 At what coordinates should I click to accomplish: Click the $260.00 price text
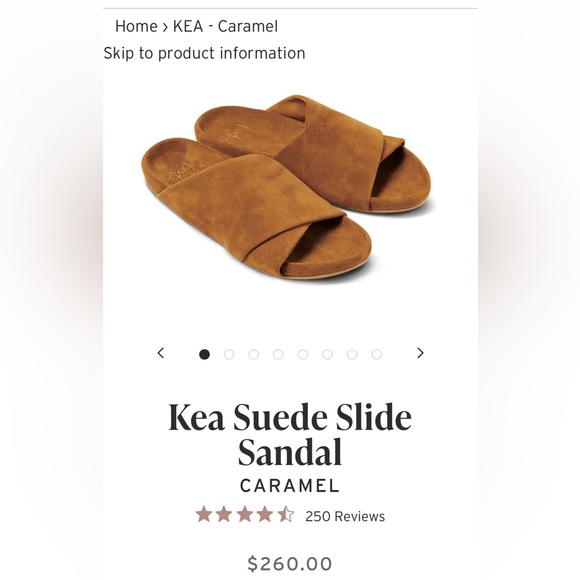290,564
